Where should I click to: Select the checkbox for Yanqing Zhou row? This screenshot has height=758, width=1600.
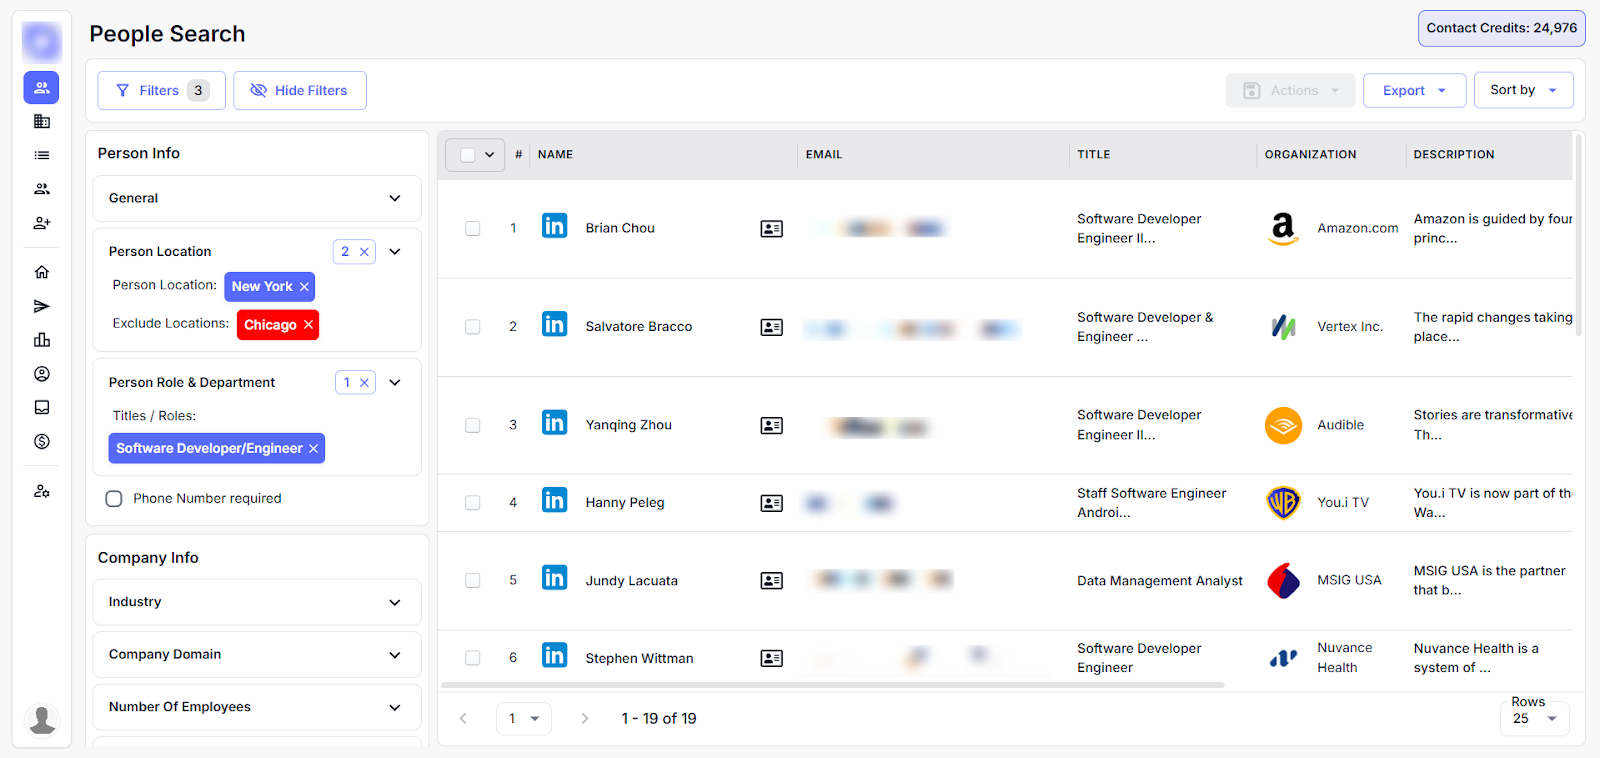pyautogui.click(x=472, y=425)
